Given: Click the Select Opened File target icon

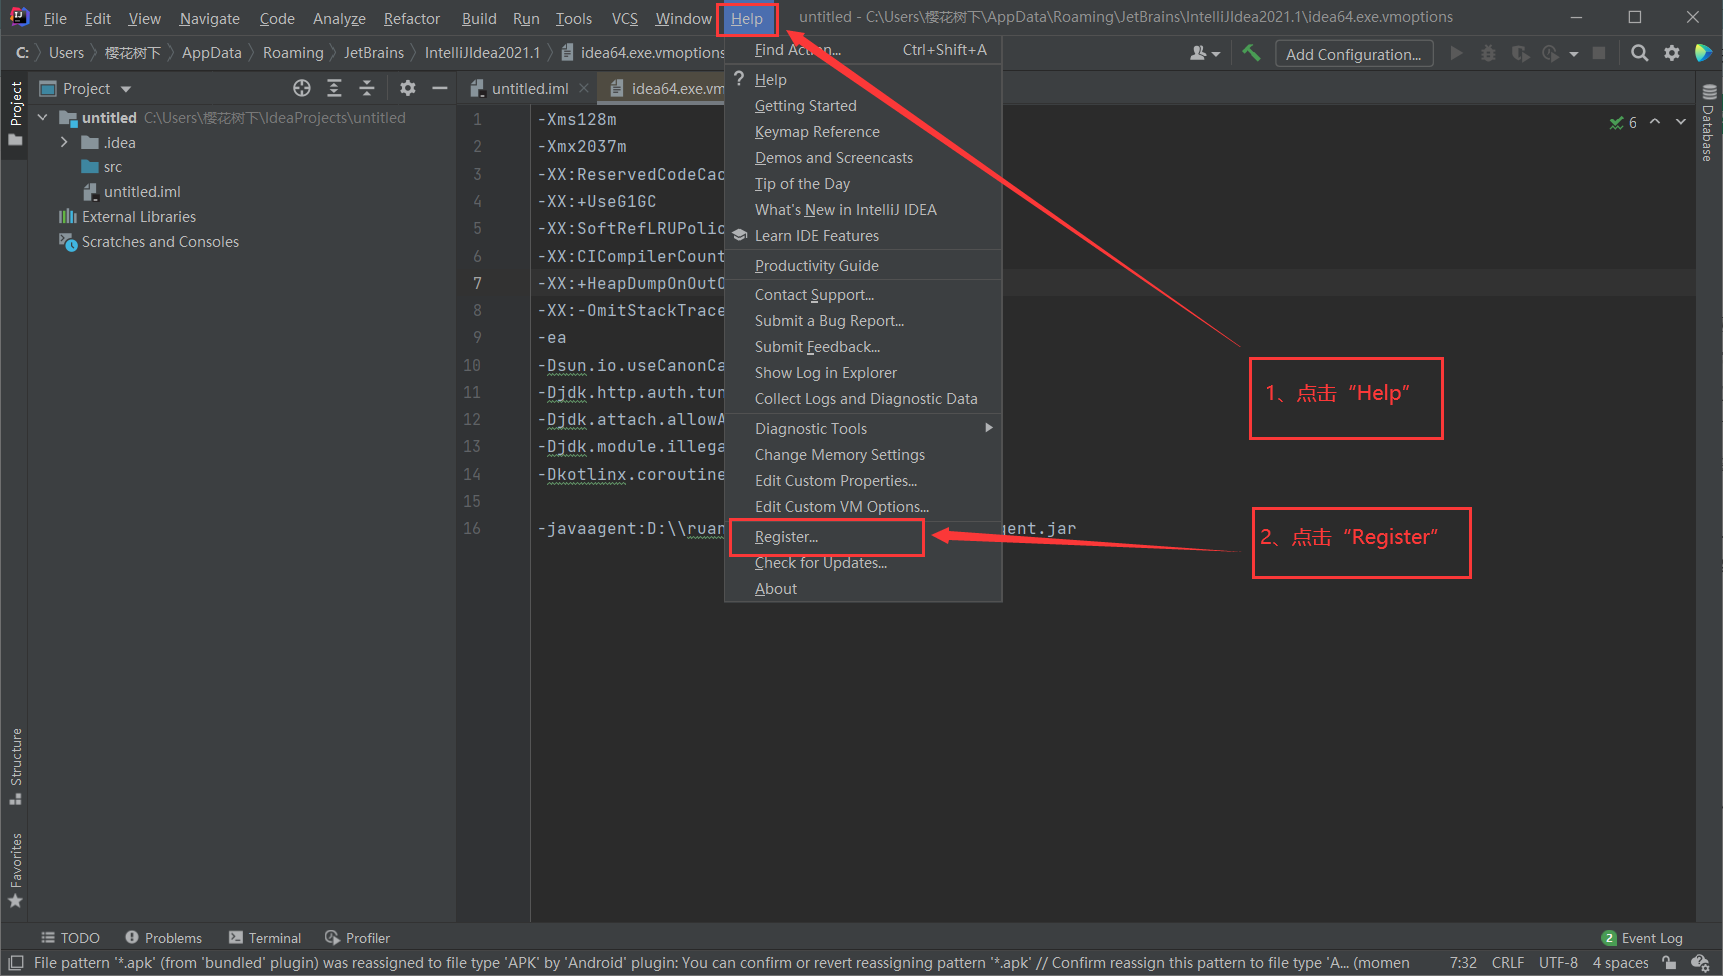Looking at the screenshot, I should point(302,88).
